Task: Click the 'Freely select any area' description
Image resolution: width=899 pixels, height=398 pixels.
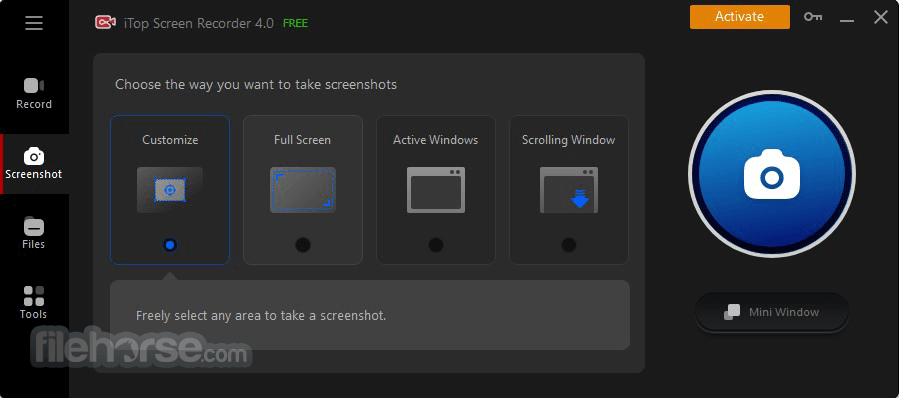Action: coord(261,315)
